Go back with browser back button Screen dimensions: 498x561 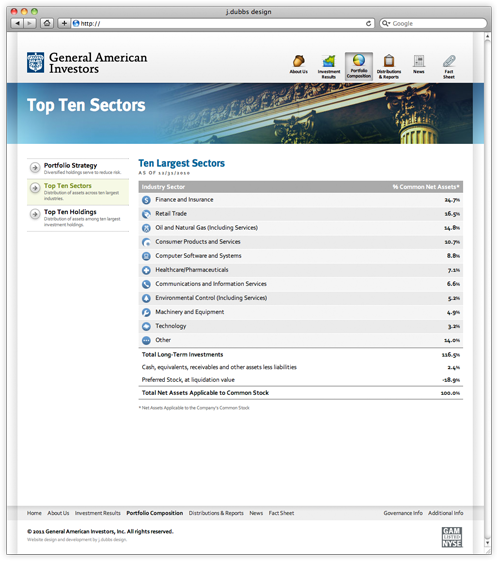click(17, 24)
